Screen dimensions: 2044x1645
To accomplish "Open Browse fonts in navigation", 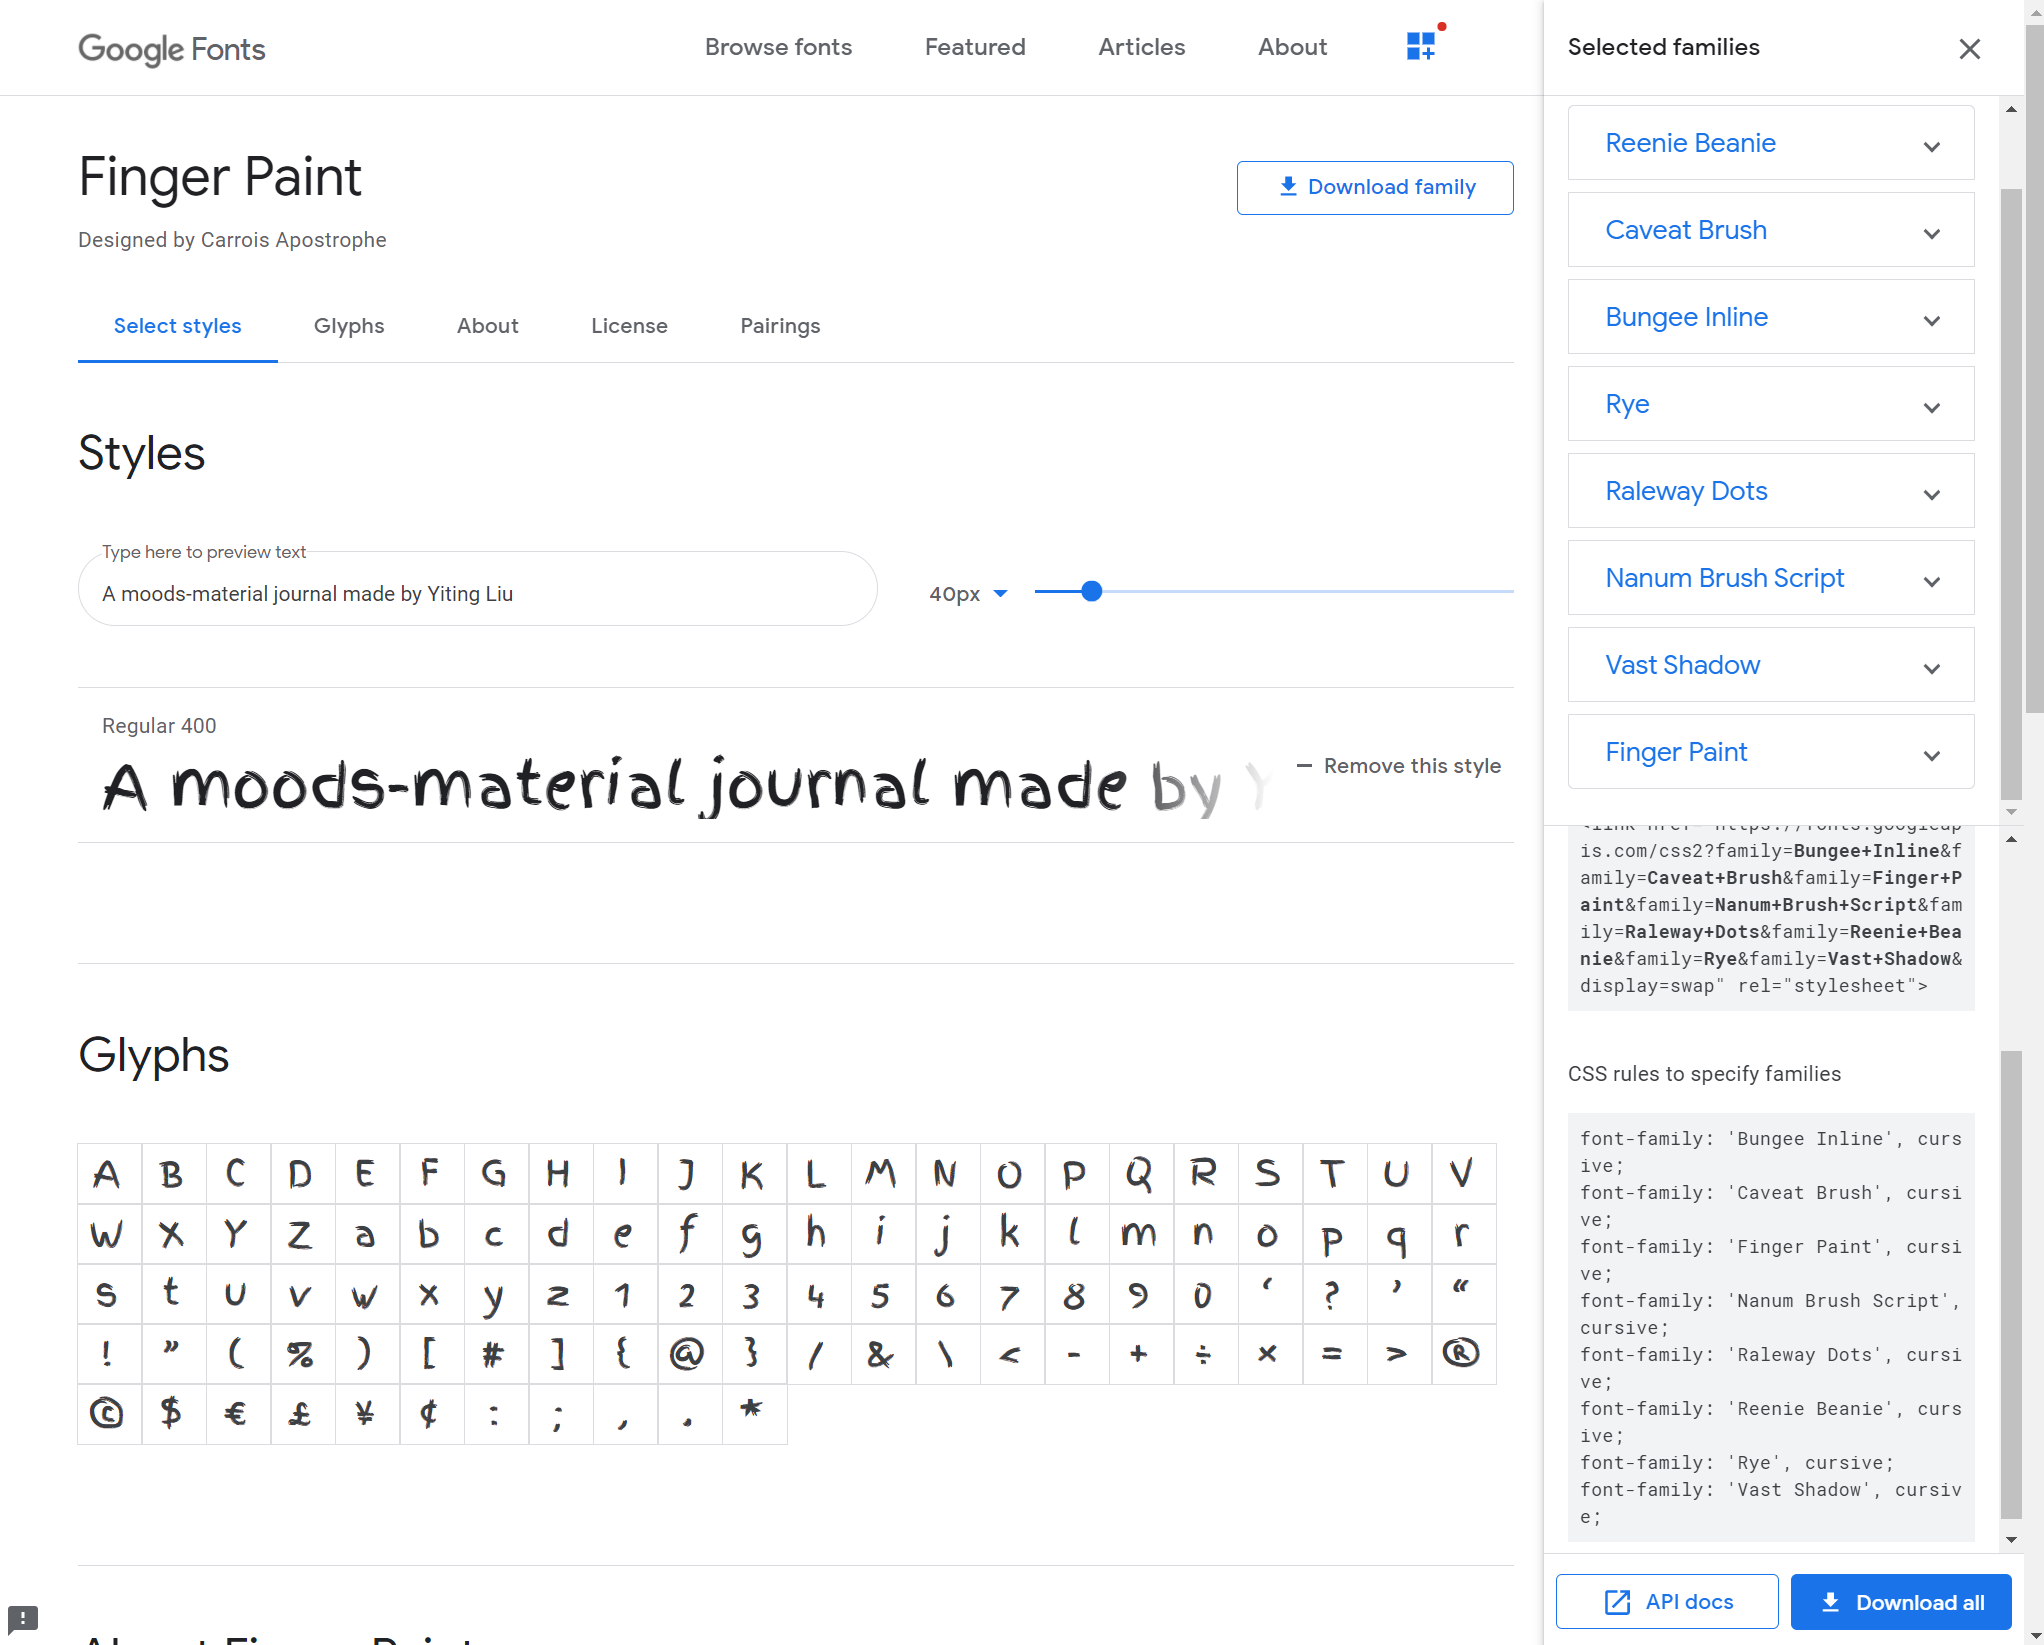I will 778,47.
